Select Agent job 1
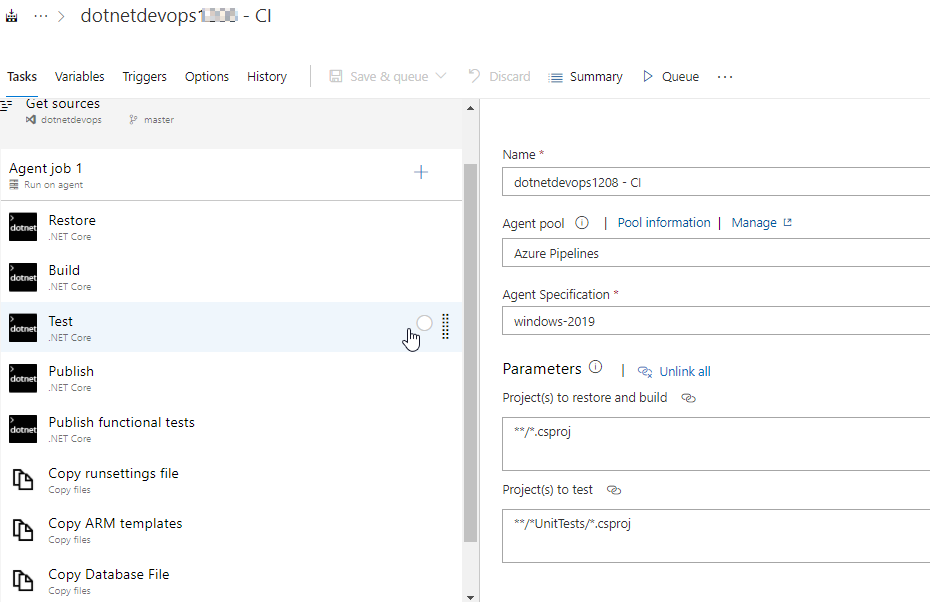930x602 pixels. pos(231,175)
